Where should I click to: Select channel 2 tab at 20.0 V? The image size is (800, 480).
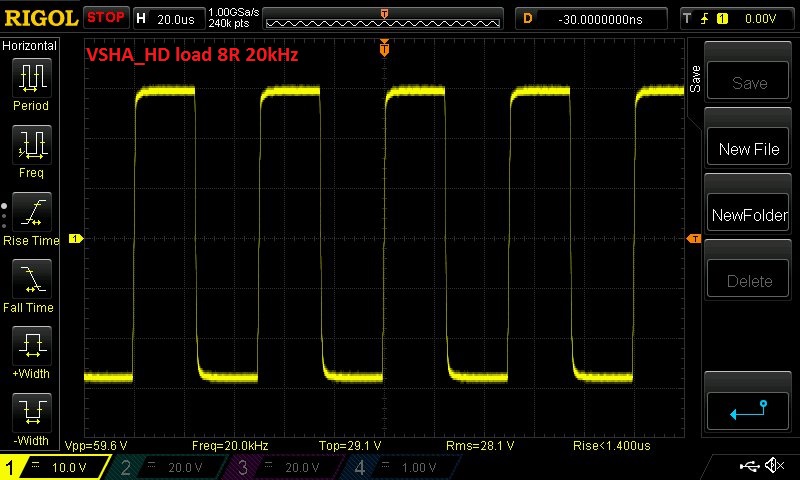pyautogui.click(x=166, y=467)
